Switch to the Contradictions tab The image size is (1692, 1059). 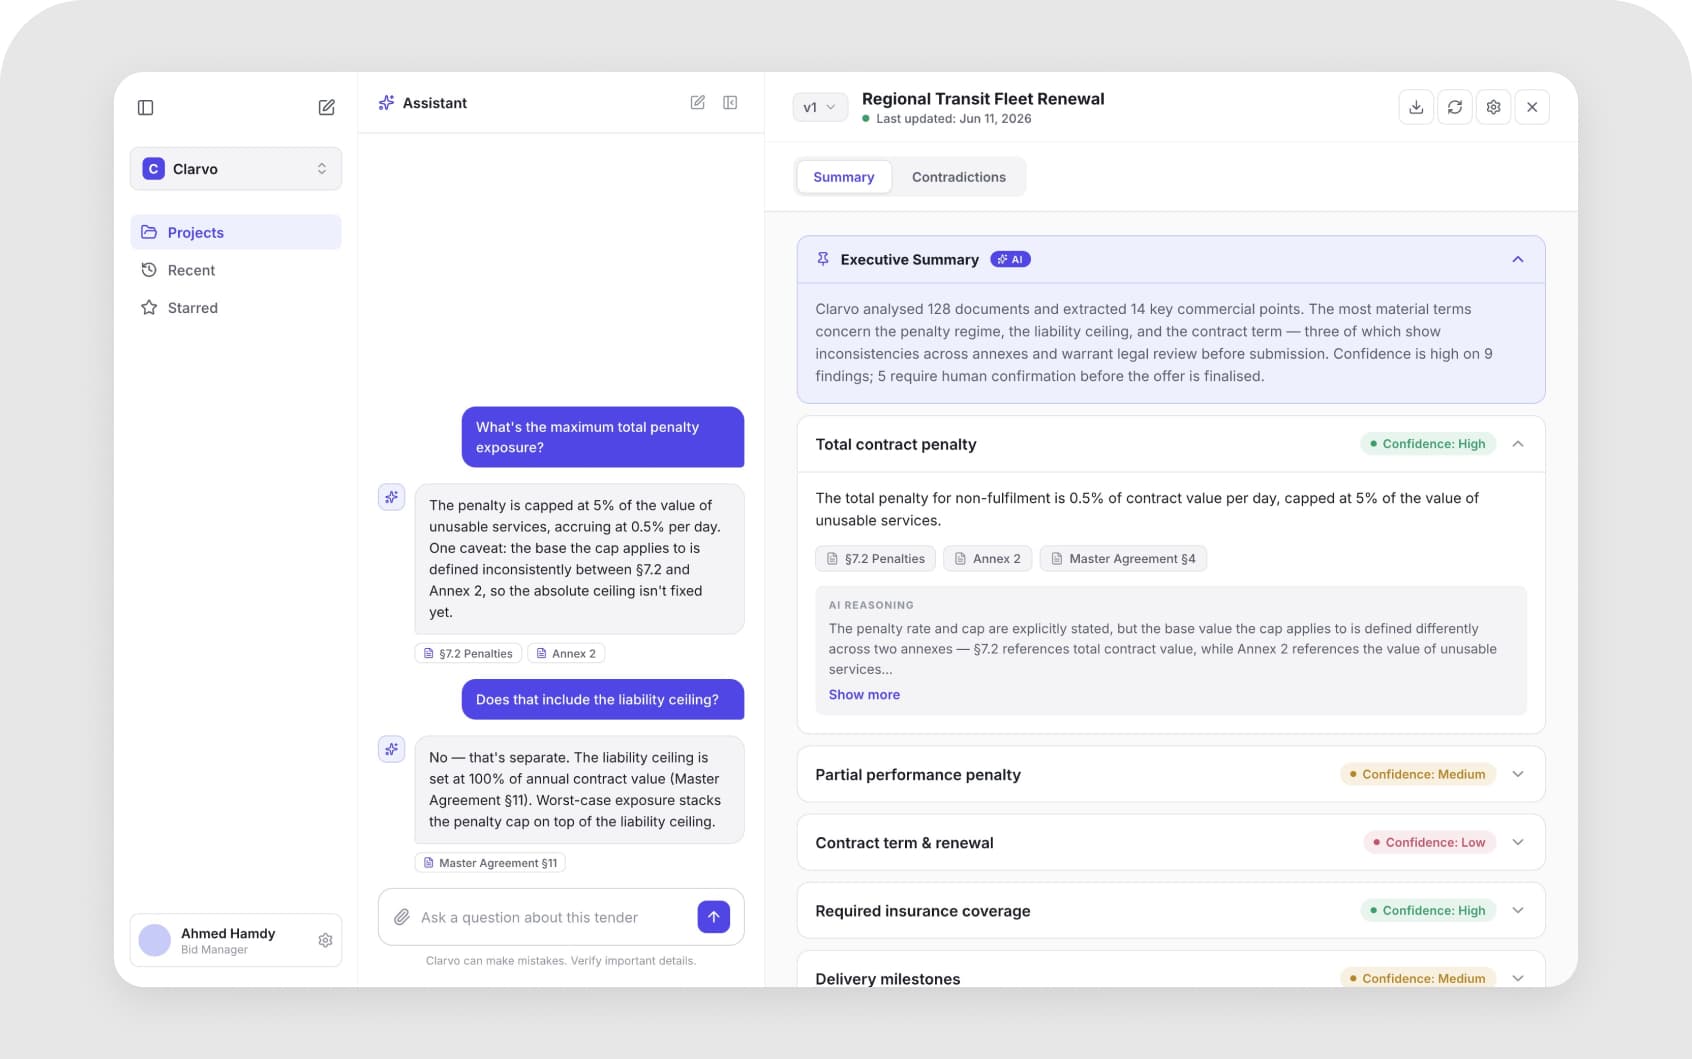(x=959, y=177)
